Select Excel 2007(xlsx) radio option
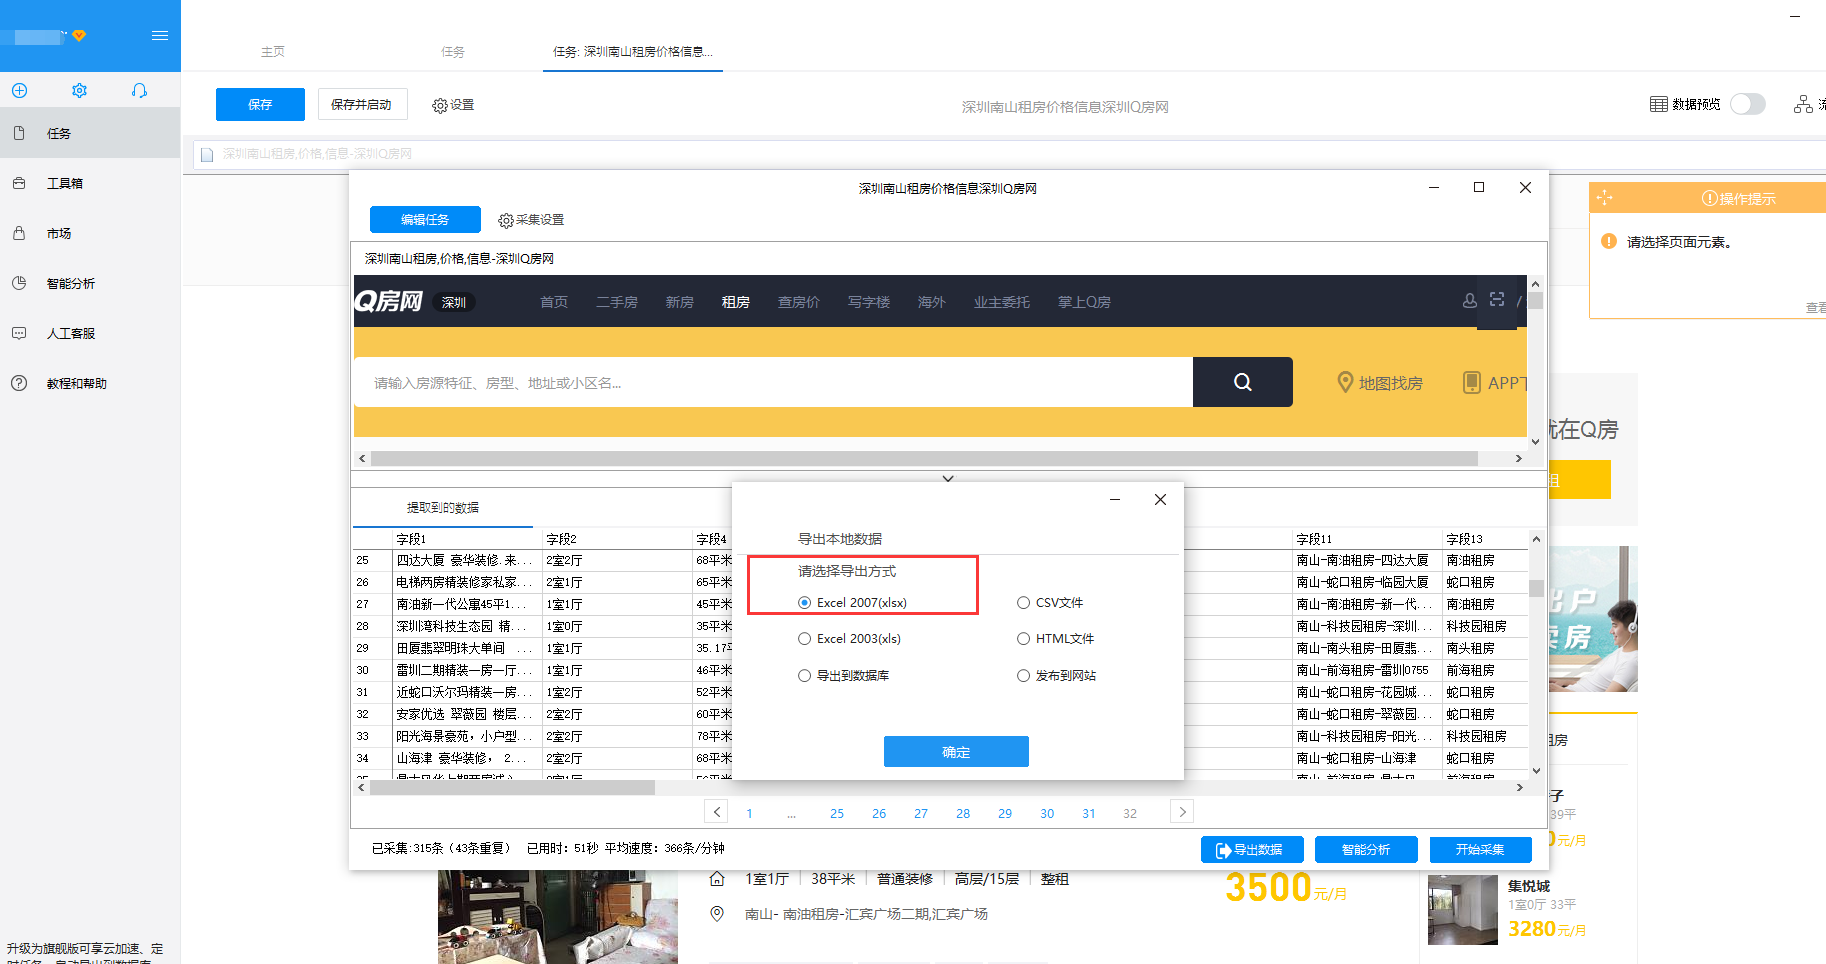This screenshot has width=1826, height=964. click(805, 603)
